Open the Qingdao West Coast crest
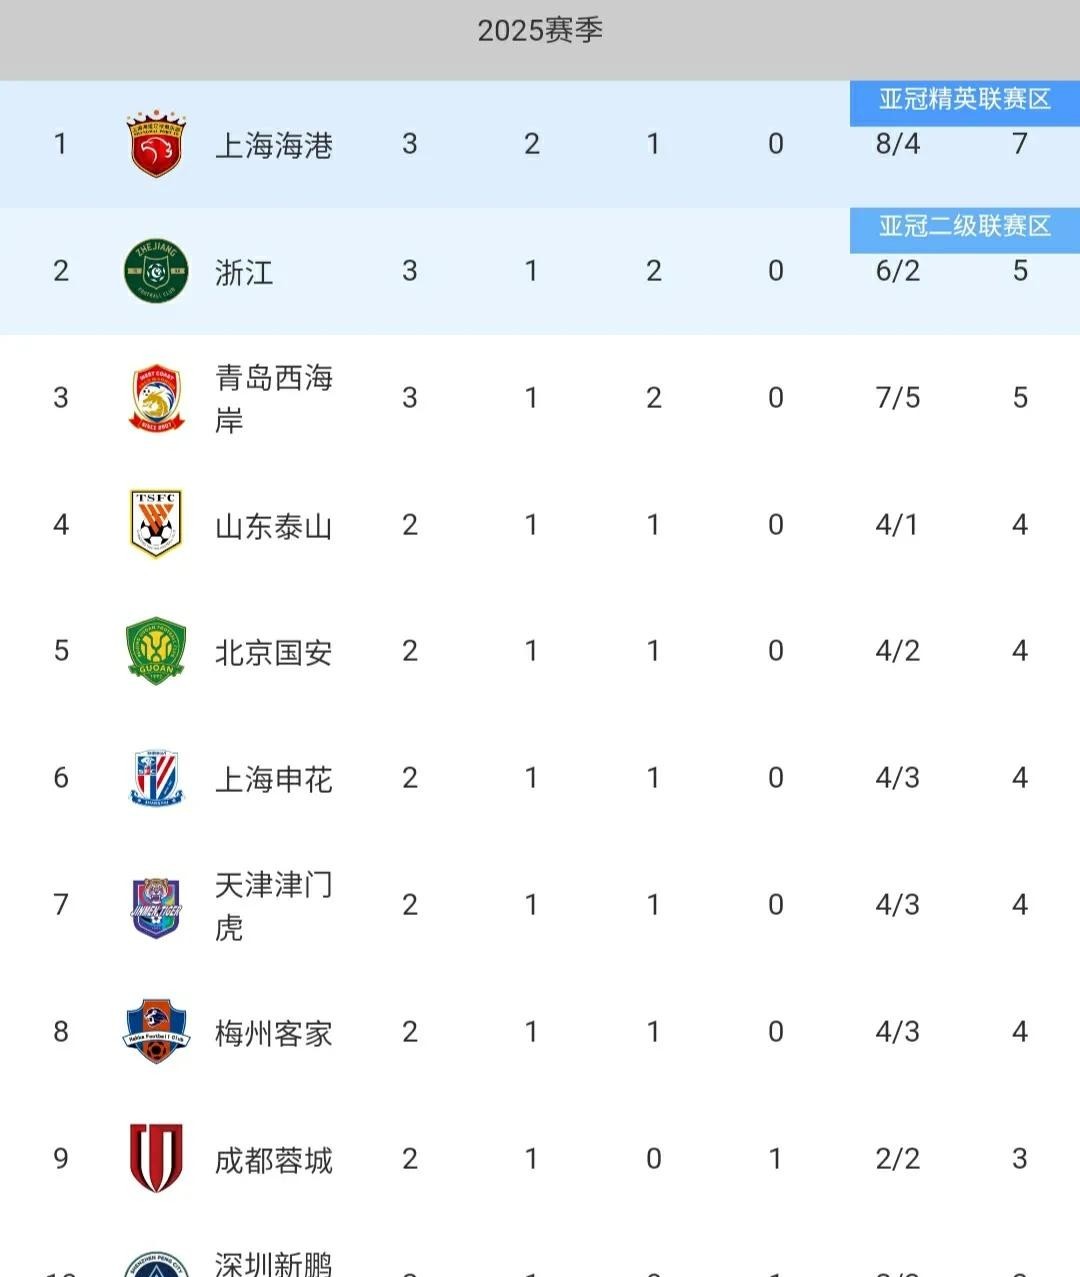The height and width of the screenshot is (1277, 1080). pyautogui.click(x=156, y=398)
